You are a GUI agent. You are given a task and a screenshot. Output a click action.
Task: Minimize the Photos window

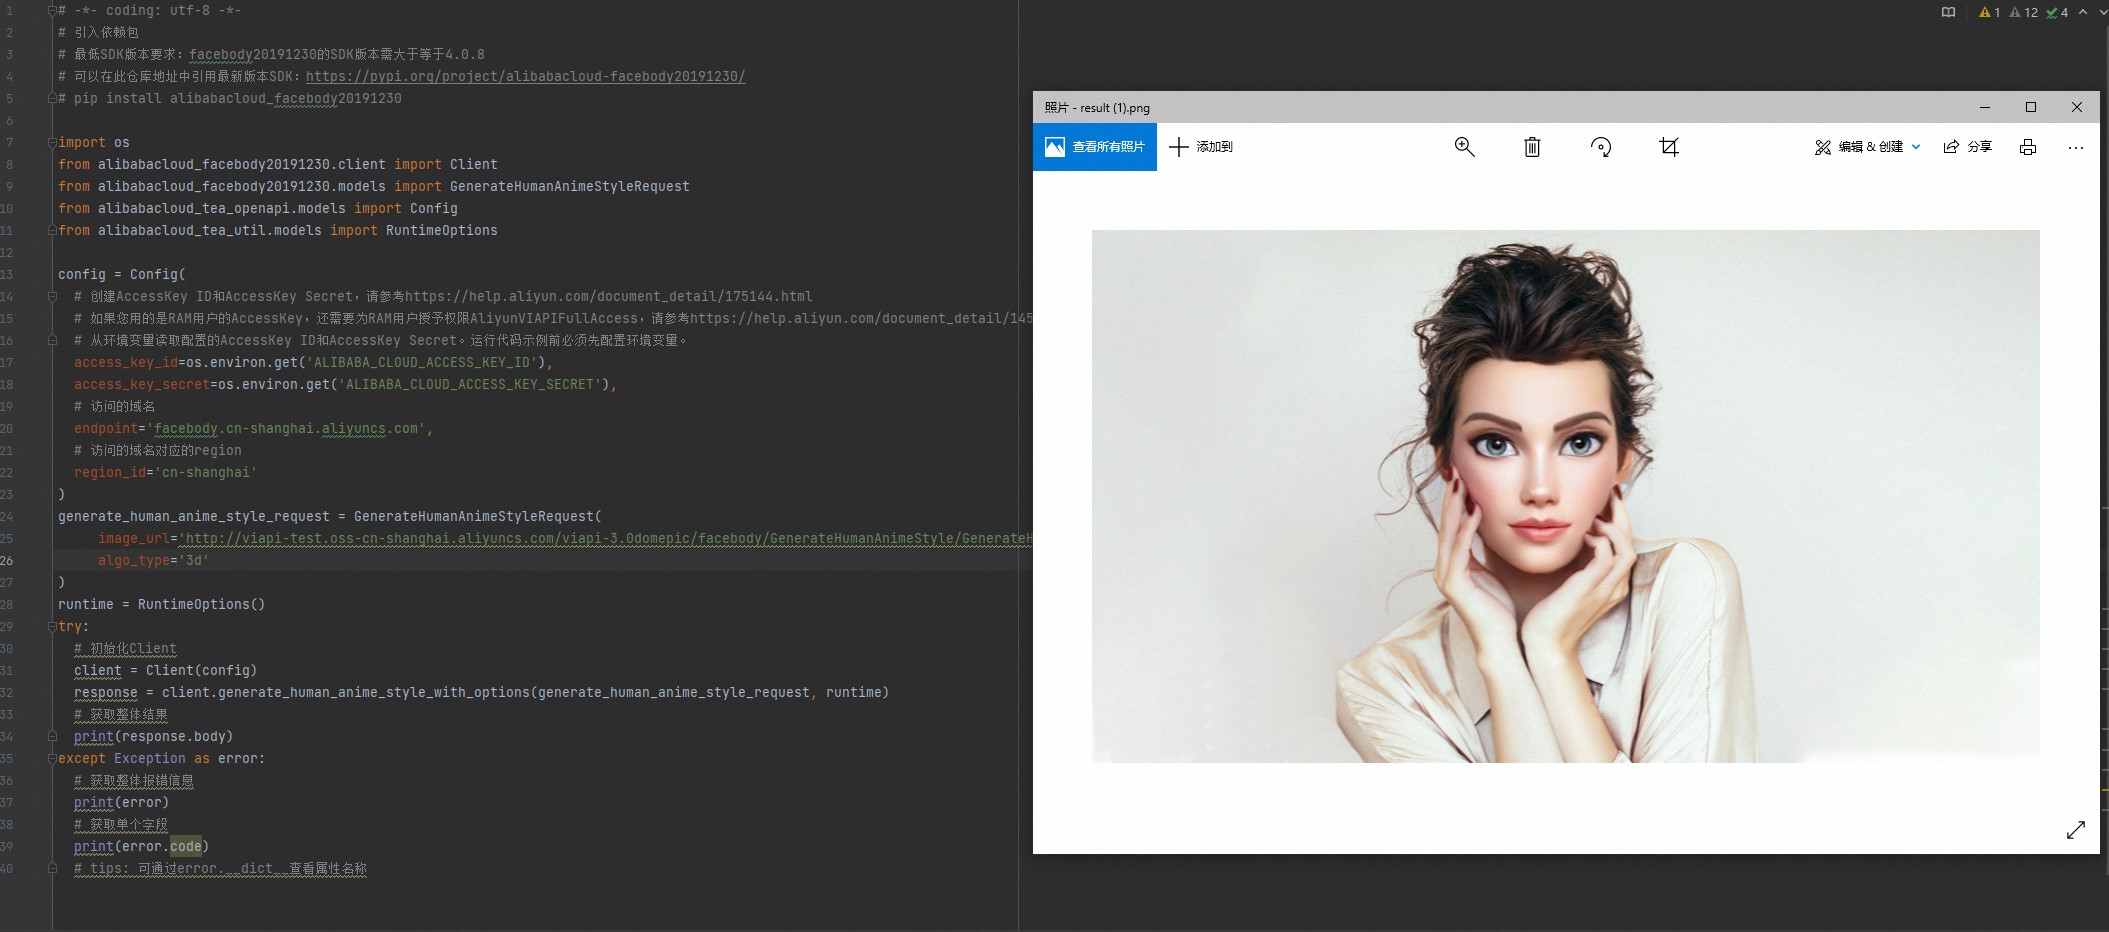[1985, 107]
